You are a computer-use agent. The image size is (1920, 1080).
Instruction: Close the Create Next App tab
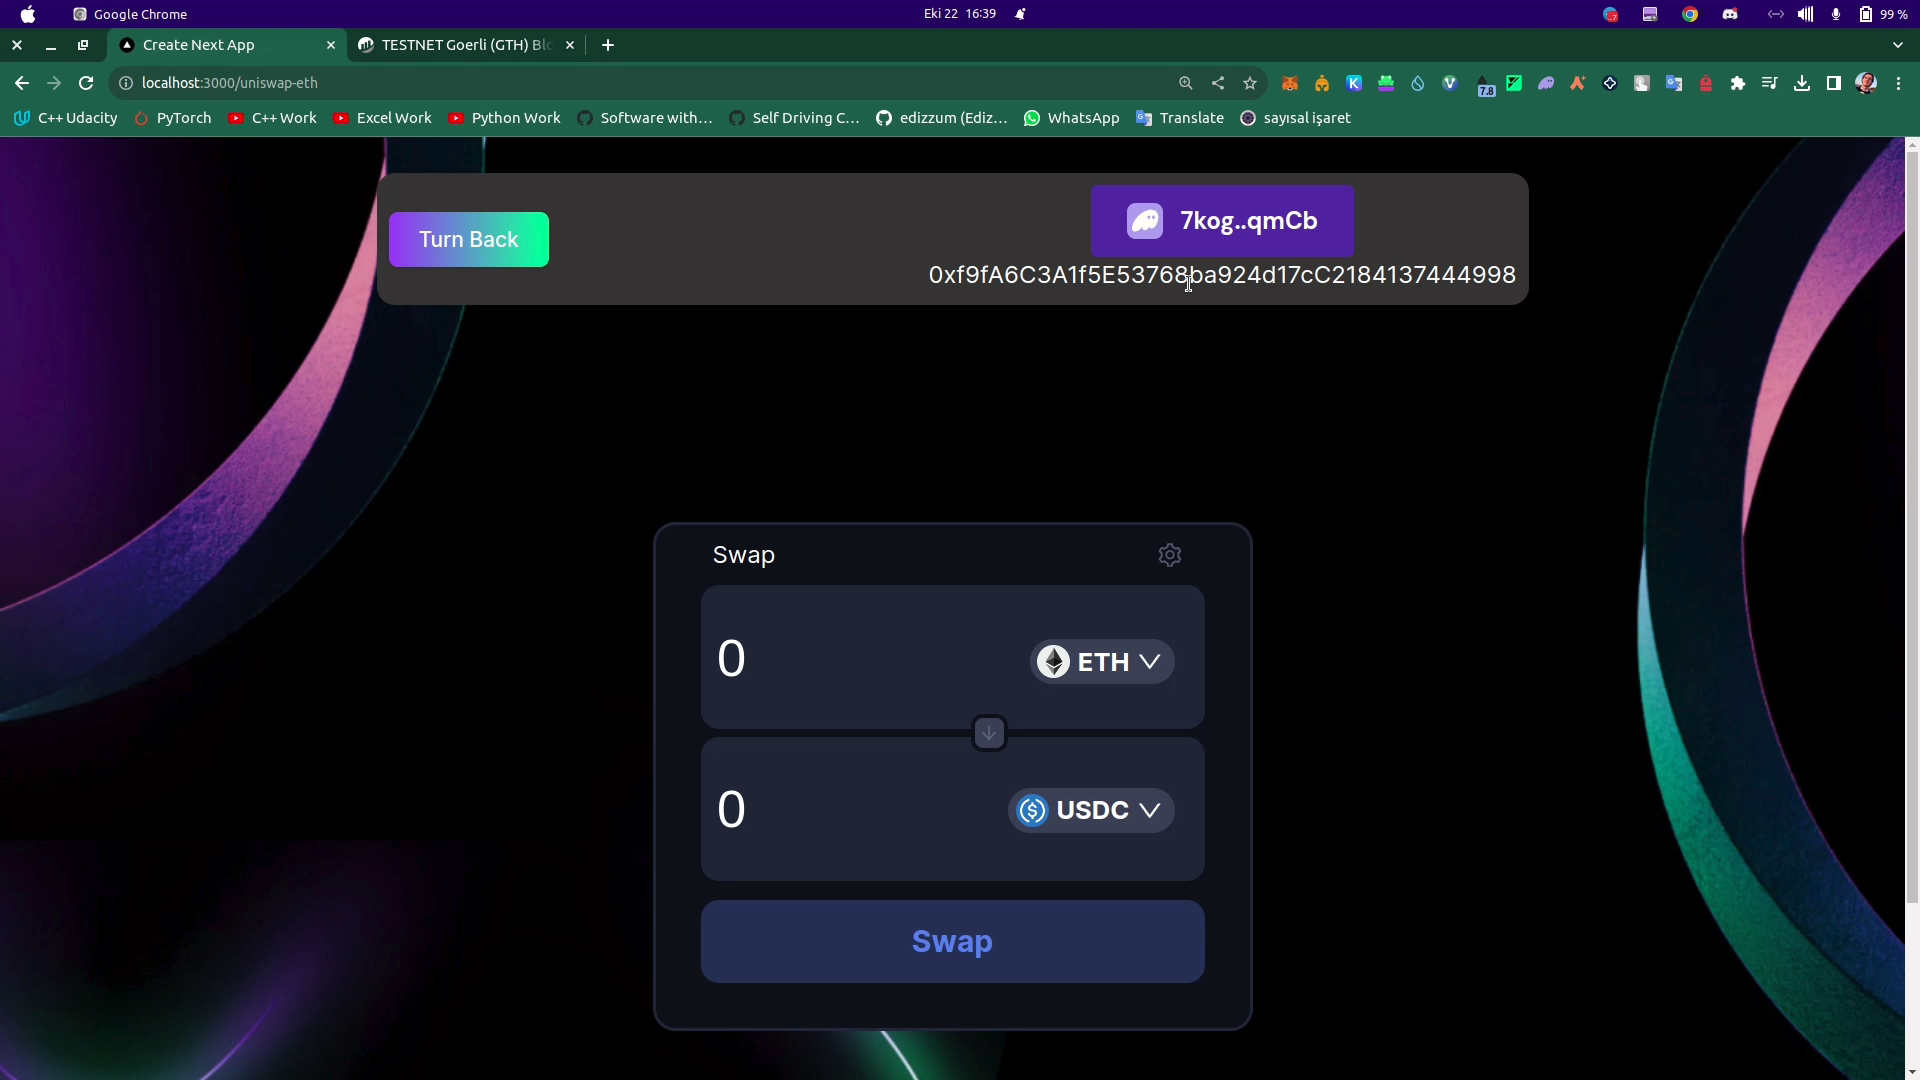331,45
